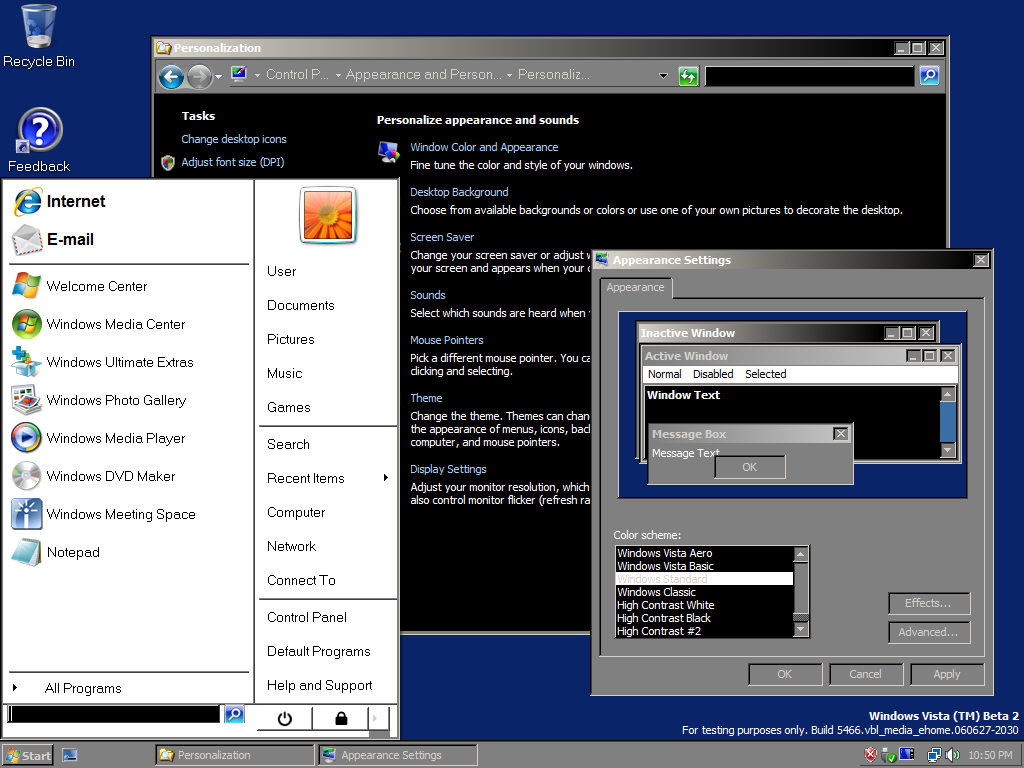
Task: Click the Start menu search field
Action: click(113, 714)
